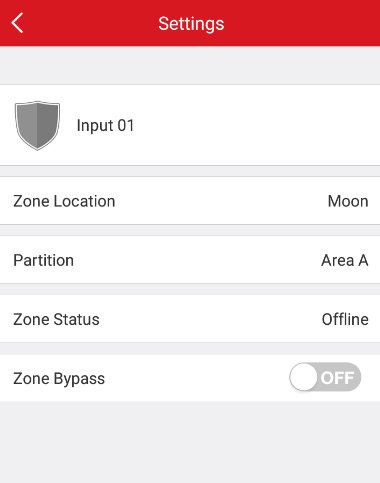Tap the Input 01 zone name
Viewport: 380px width, 483px height.
coord(105,126)
